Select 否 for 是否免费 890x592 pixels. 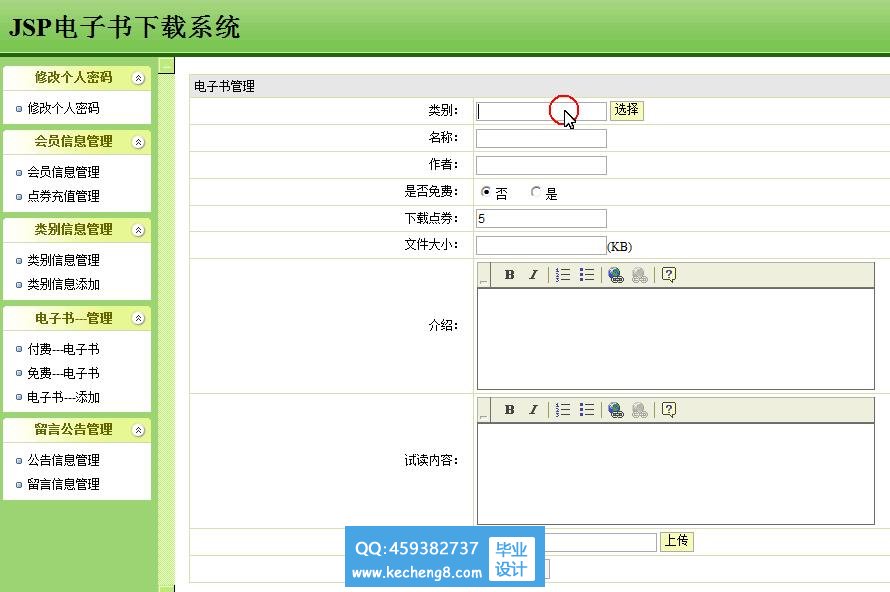point(485,192)
